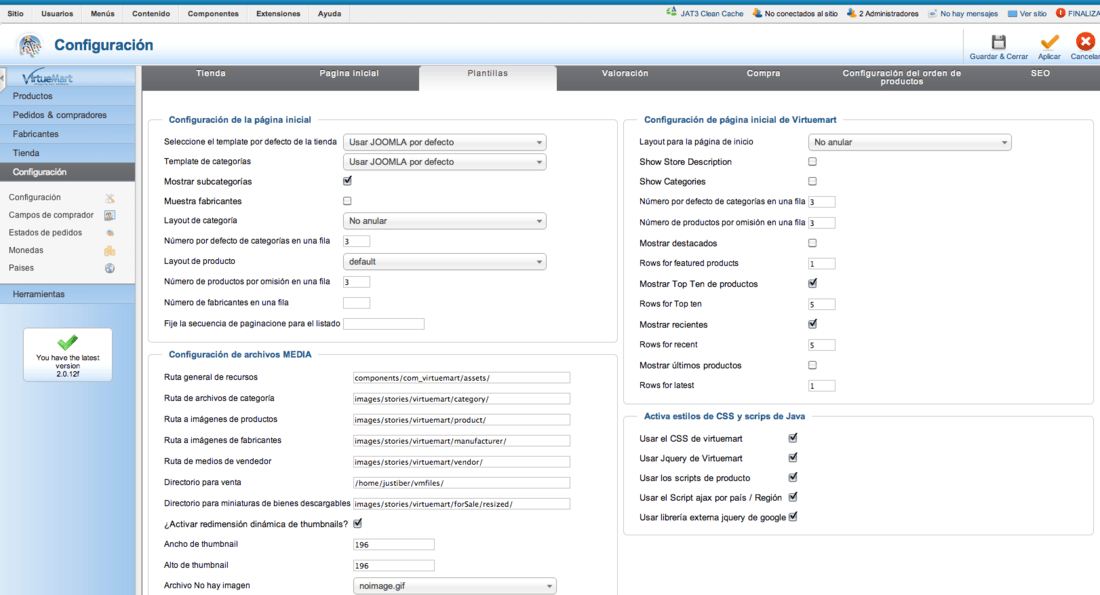The width and height of the screenshot is (1100, 595).
Task: Switch to the Valoración tab
Action: 624,78
